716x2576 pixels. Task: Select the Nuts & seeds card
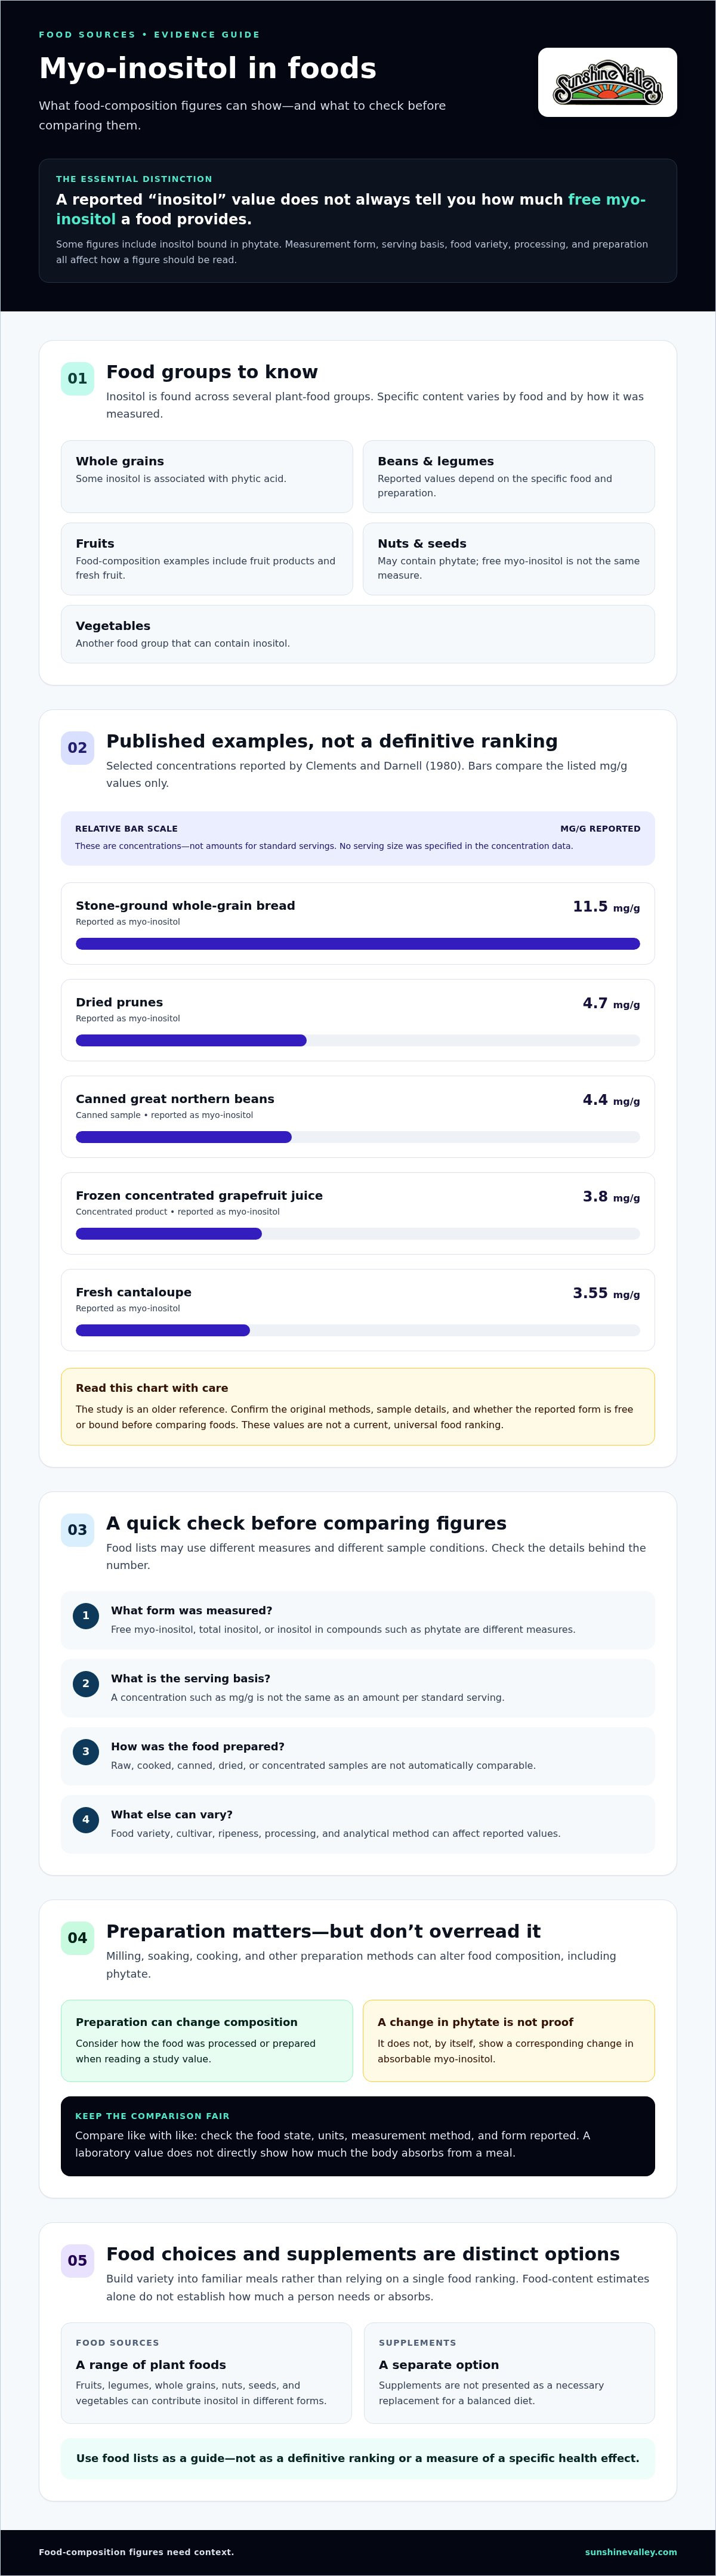pos(509,559)
